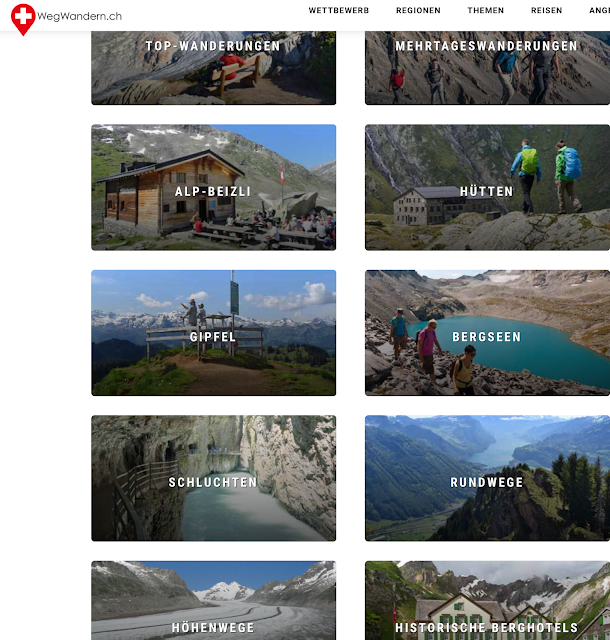Click the WegWandern.ch Swiss cross logo
This screenshot has height=640, width=610.
click(x=23, y=19)
